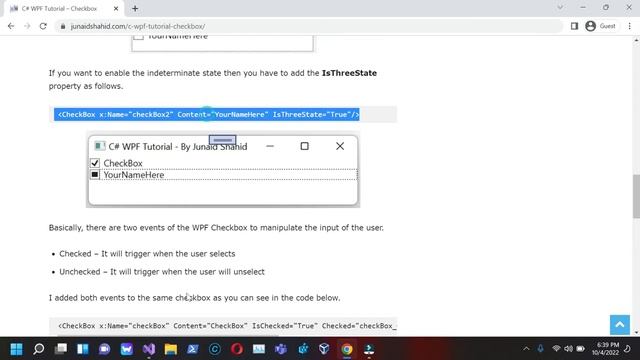
Task: View site lock information icon
Action: (62, 26)
